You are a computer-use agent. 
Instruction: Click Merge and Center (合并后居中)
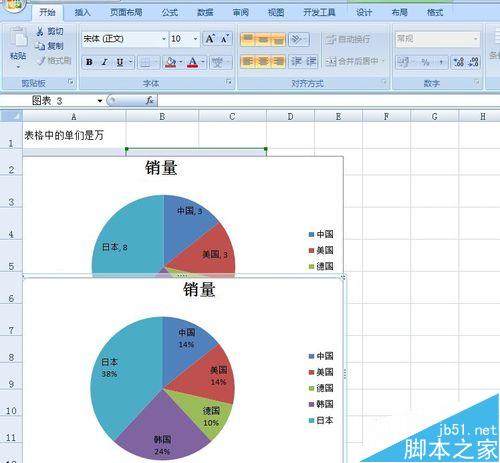(x=352, y=62)
